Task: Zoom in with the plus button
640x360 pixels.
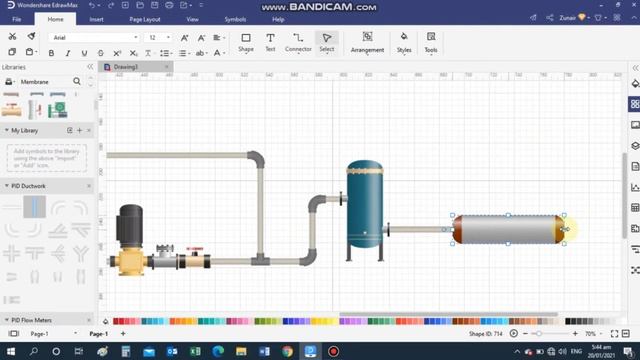Action: click(x=575, y=333)
